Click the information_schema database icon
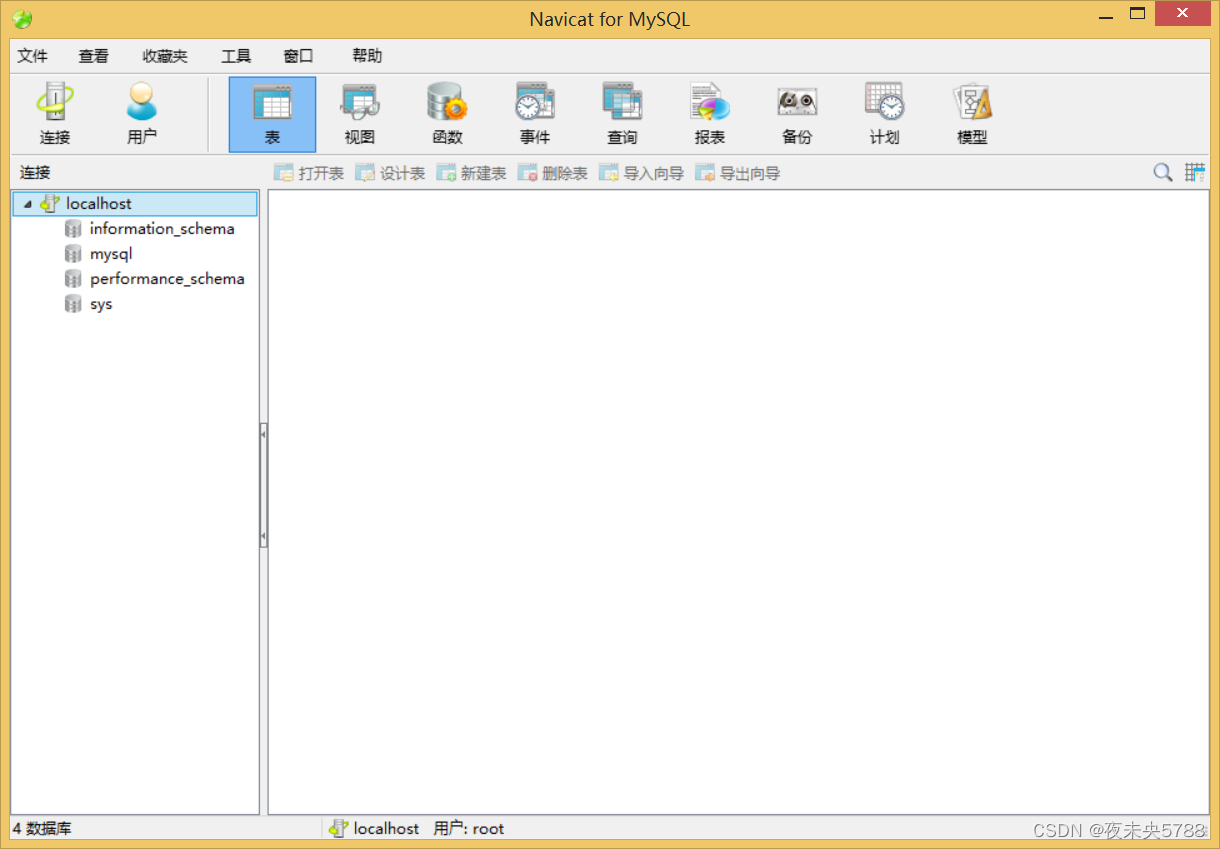Screen dimensions: 1220x849 point(73,229)
